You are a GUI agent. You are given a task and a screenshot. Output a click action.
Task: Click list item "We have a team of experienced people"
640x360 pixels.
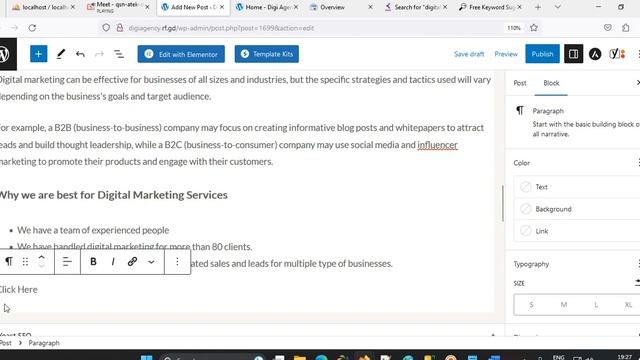tap(93, 230)
